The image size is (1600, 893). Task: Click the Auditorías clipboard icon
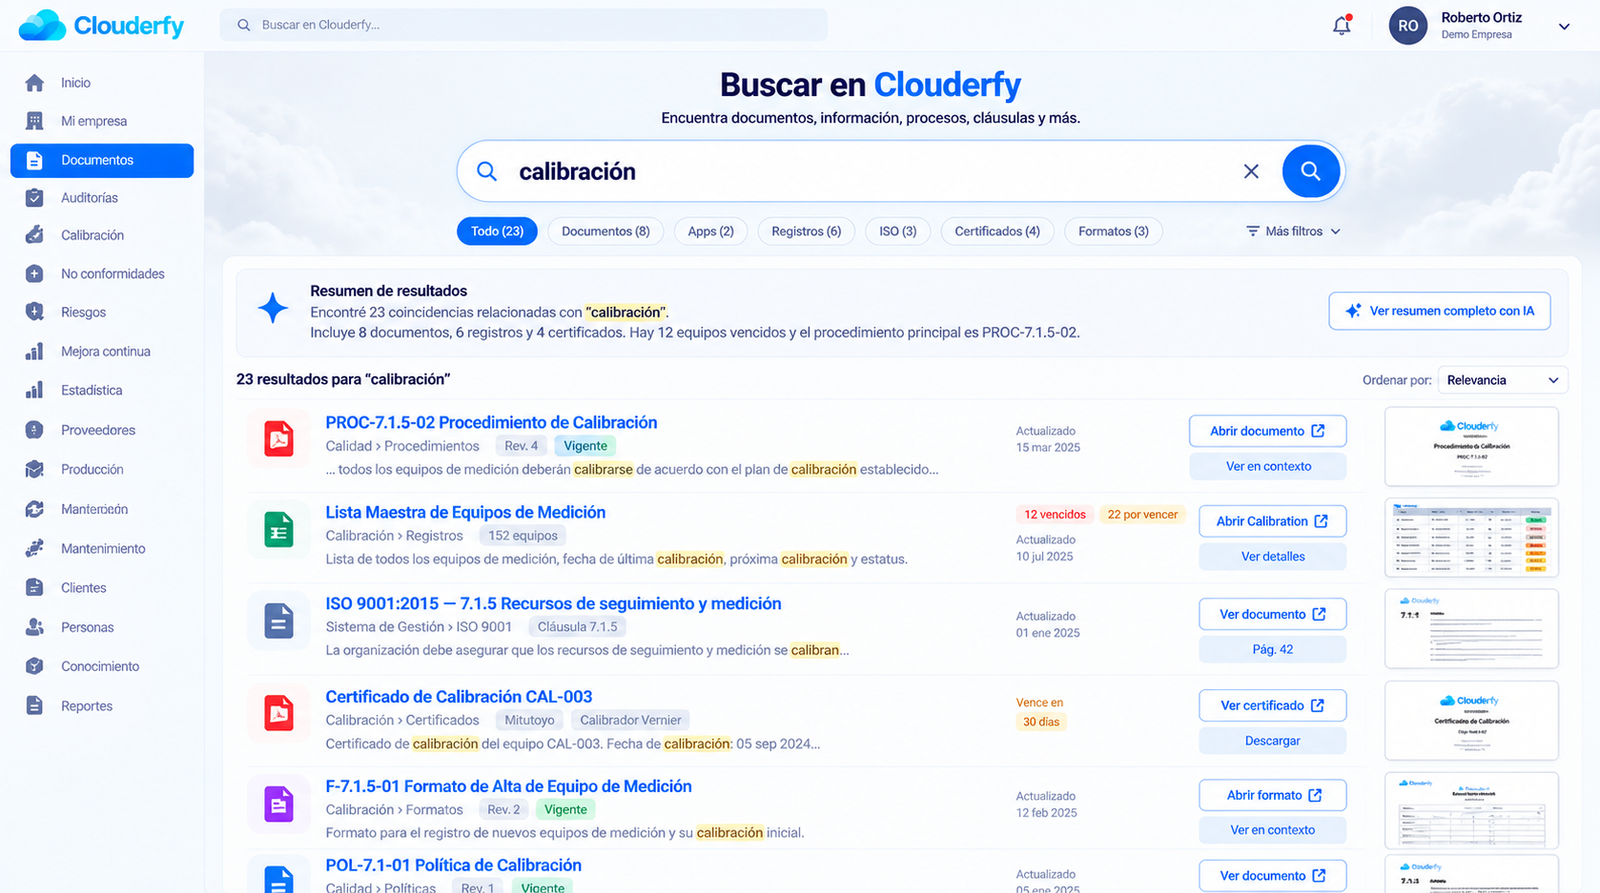(x=35, y=198)
